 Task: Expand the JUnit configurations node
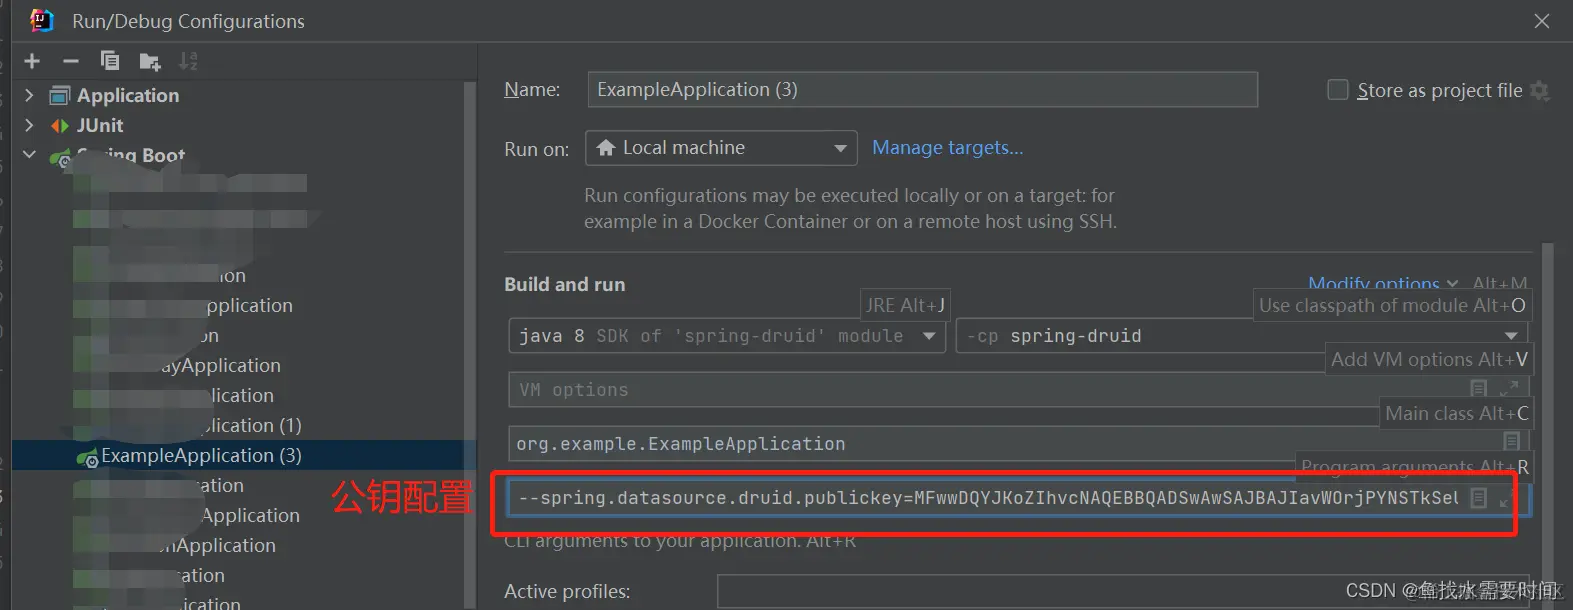click(29, 125)
